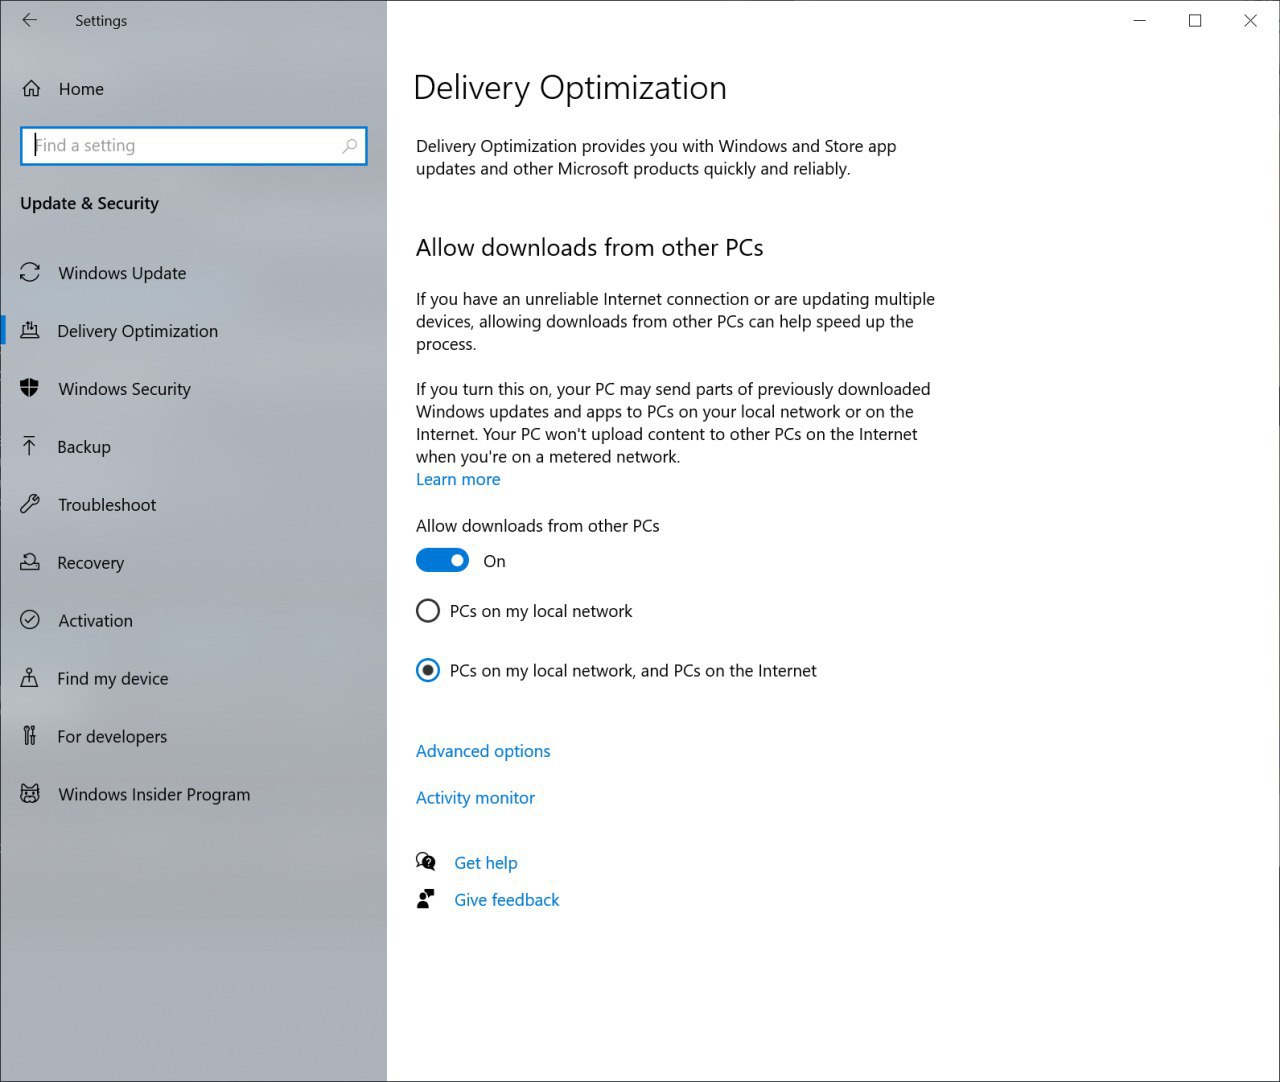
Task: Focus the Find a setting search box
Action: 194,146
